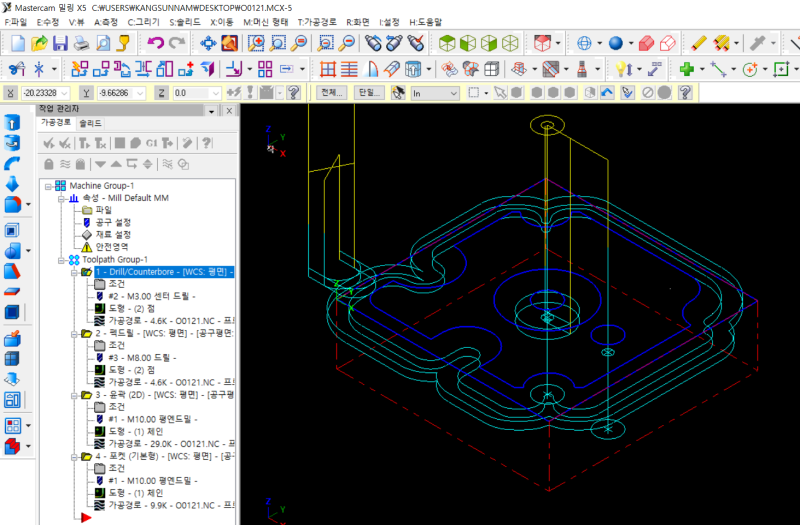Viewport: 800px width, 525px height.
Task: Click the 단일... button
Action: click(x=368, y=92)
